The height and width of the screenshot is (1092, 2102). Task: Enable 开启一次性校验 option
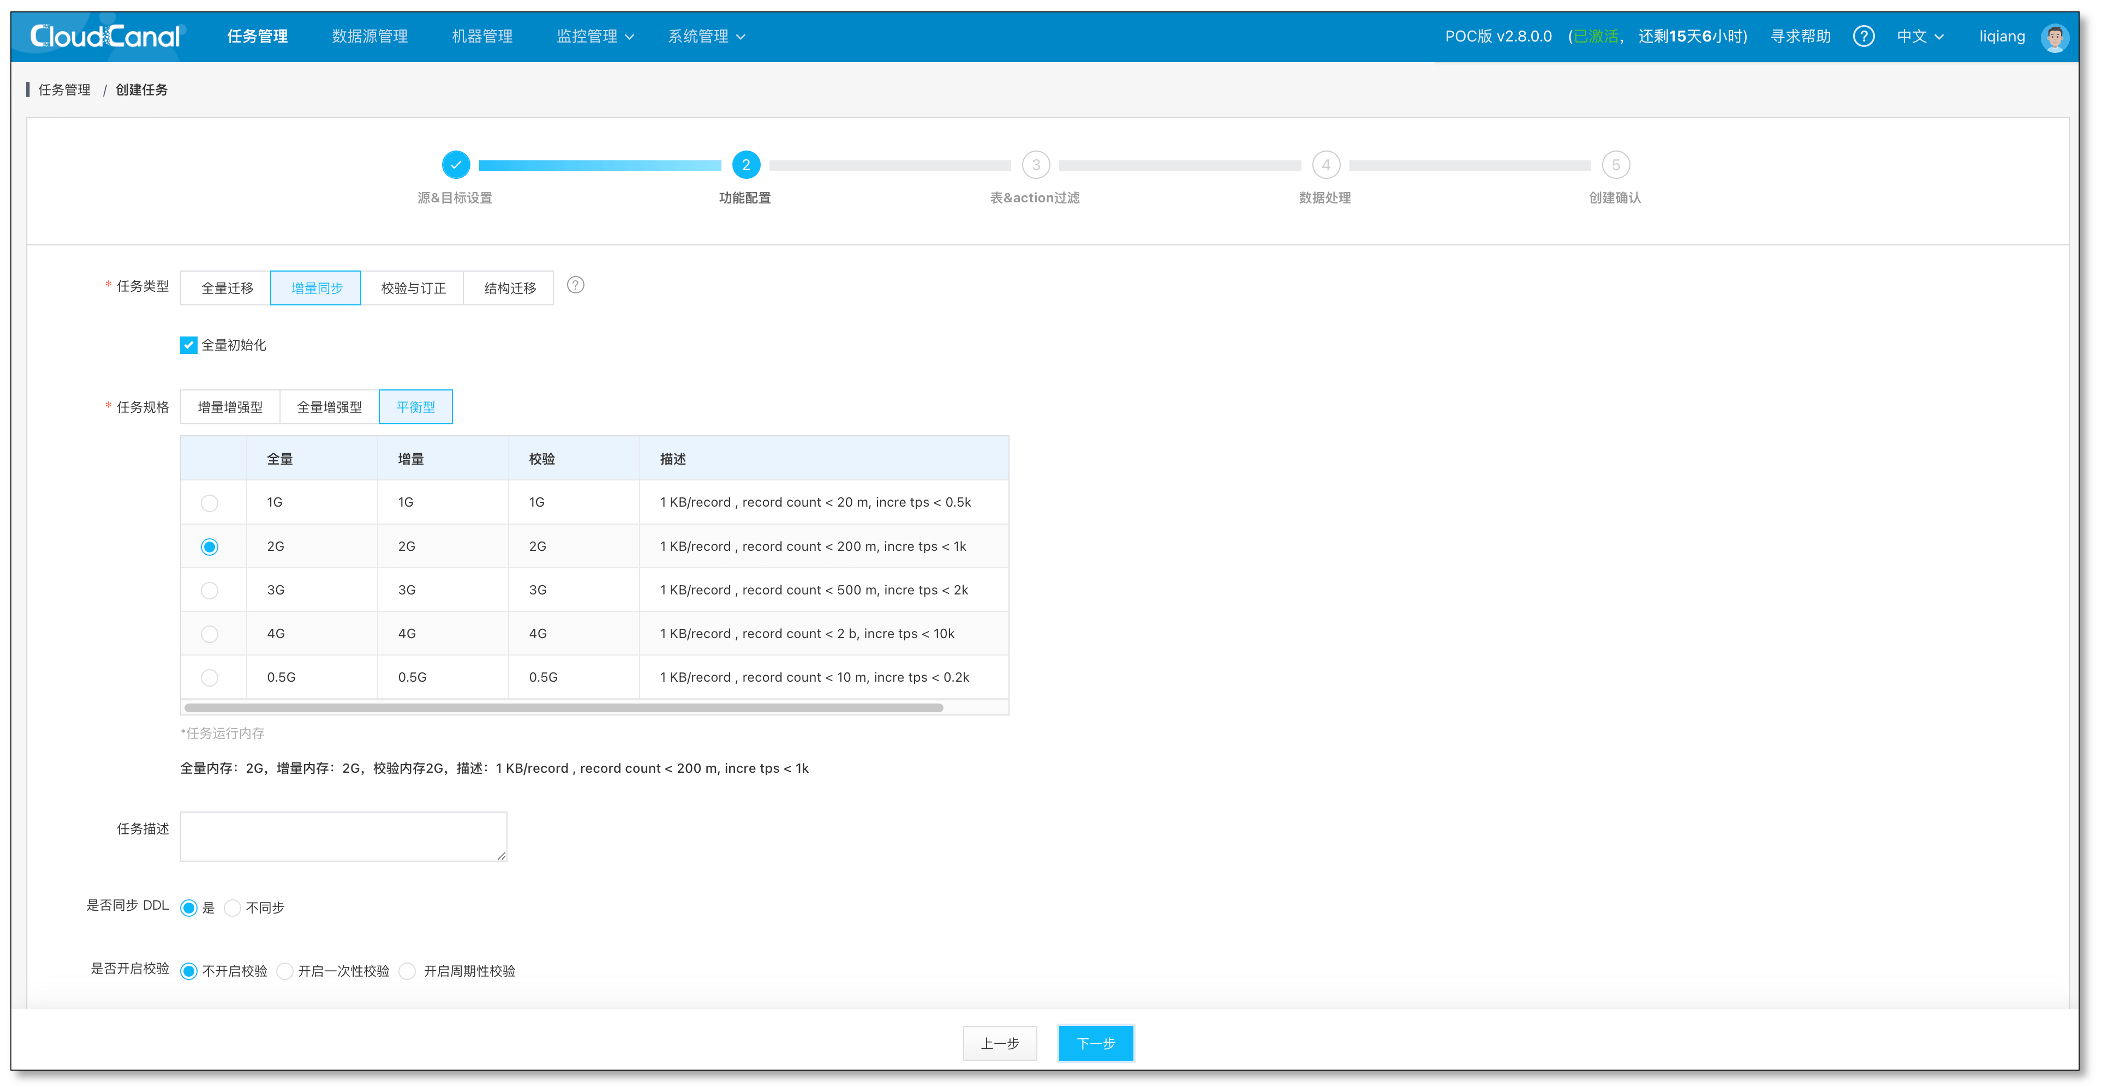[285, 970]
